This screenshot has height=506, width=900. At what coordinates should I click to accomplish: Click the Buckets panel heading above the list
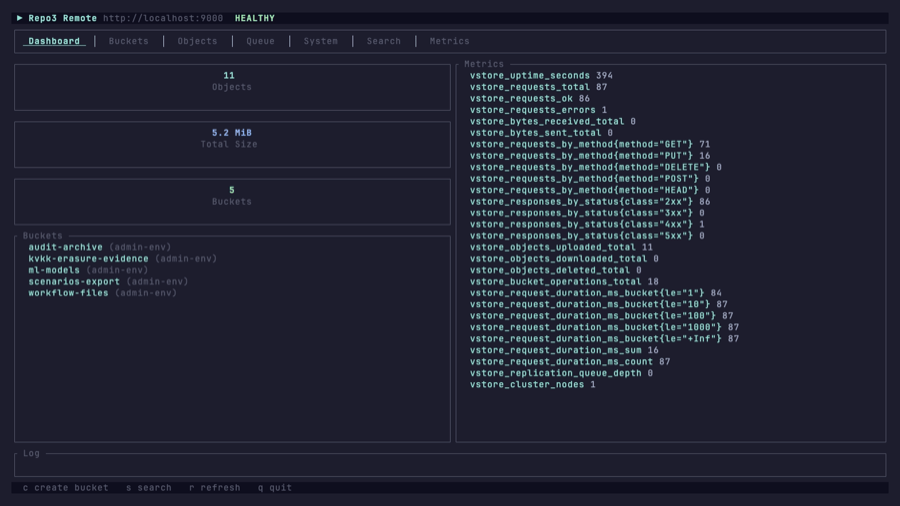coord(42,236)
